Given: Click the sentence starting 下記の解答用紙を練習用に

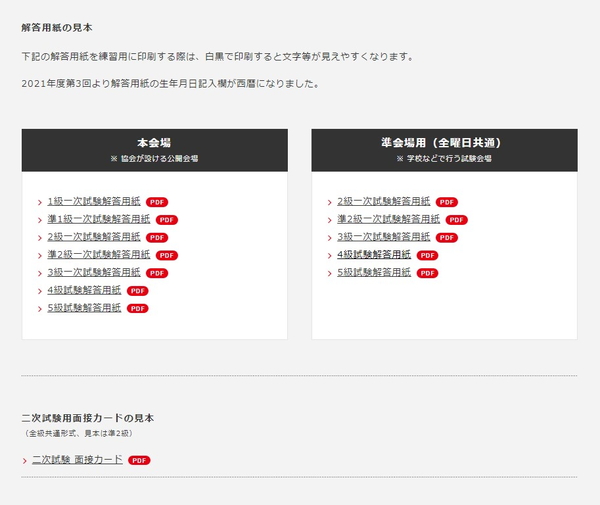Looking at the screenshot, I should [218, 57].
